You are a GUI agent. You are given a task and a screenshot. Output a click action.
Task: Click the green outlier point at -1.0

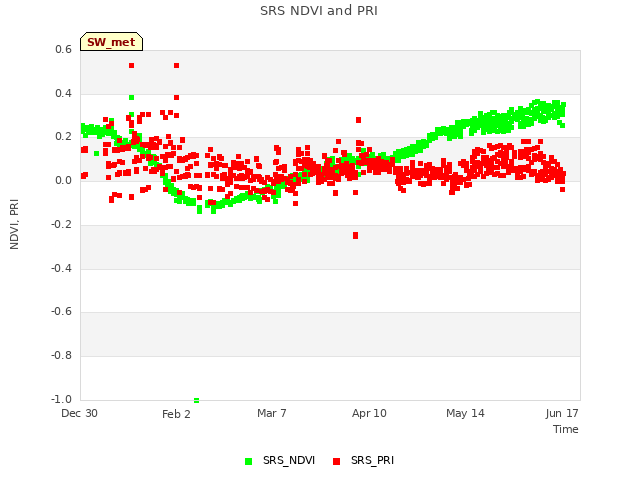[x=196, y=400]
